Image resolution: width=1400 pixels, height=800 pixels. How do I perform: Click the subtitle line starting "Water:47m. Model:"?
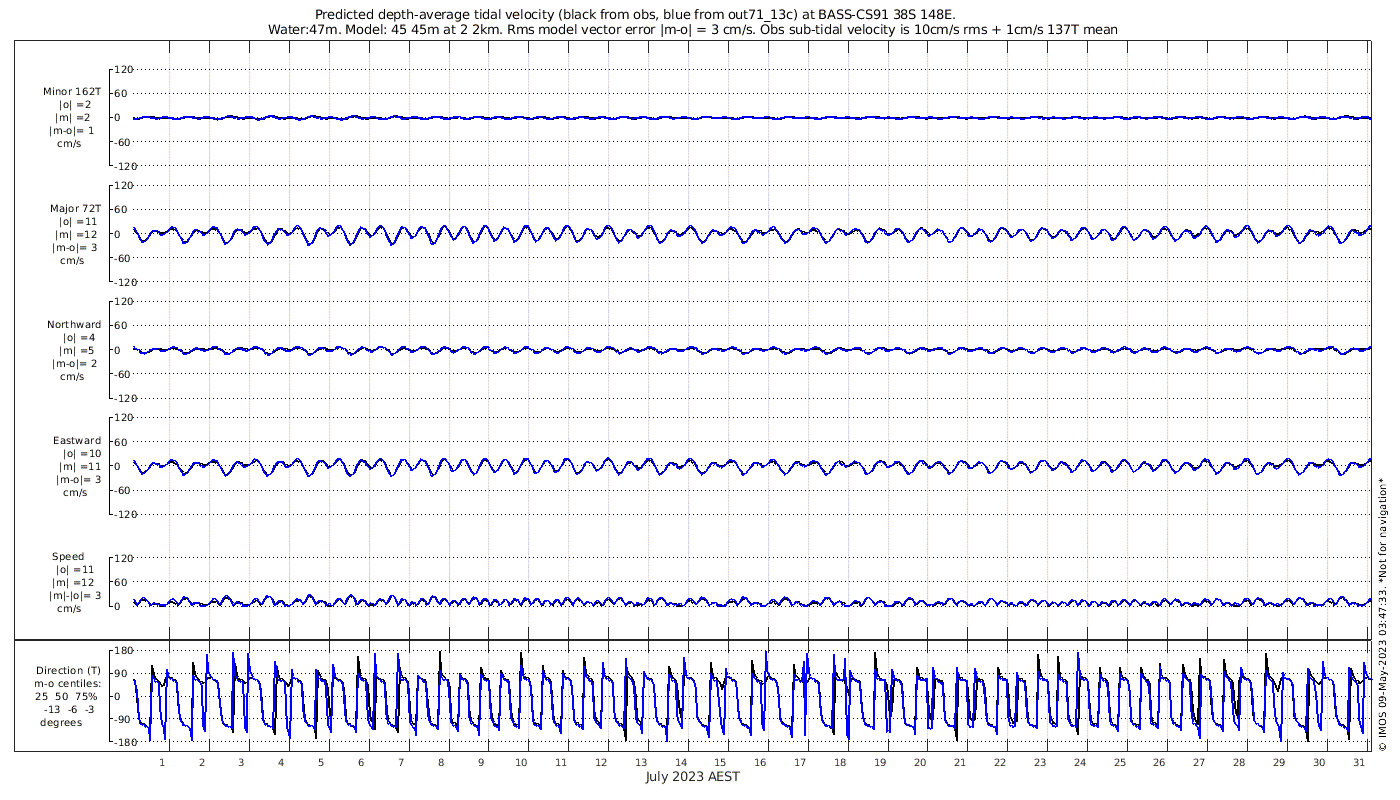pyautogui.click(x=693, y=30)
